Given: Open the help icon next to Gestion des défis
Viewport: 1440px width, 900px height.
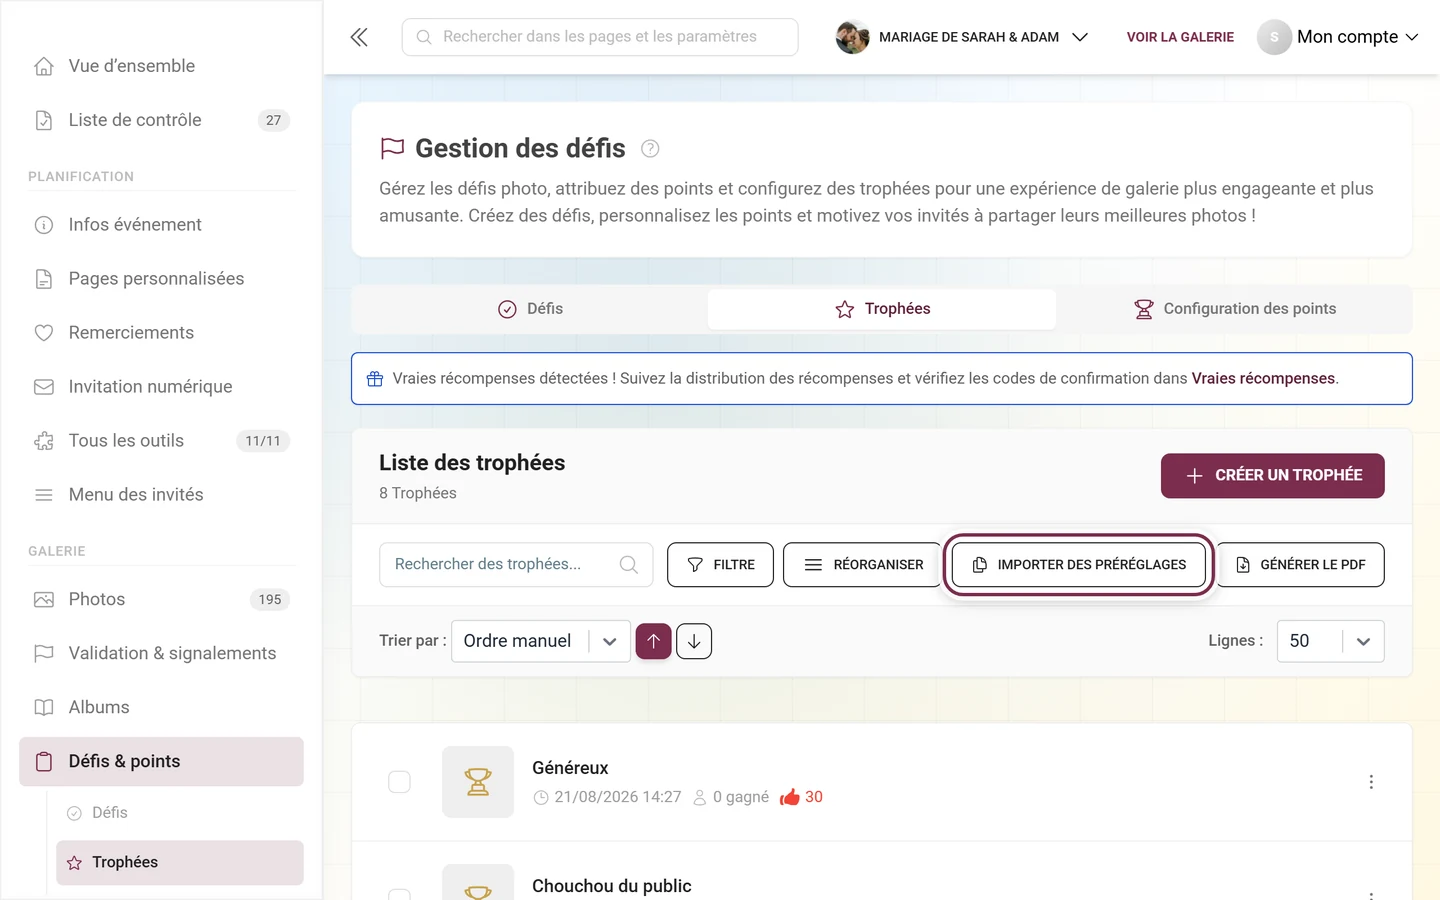Looking at the screenshot, I should click(650, 149).
